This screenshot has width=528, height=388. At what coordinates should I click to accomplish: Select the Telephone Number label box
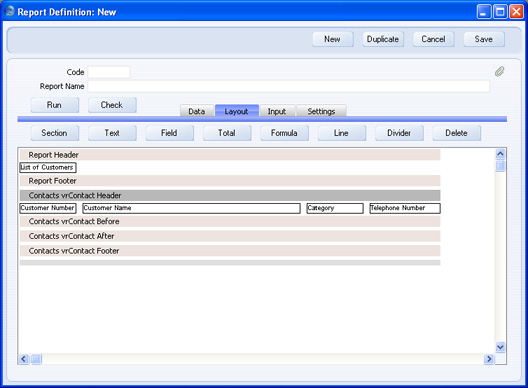pyautogui.click(x=405, y=208)
